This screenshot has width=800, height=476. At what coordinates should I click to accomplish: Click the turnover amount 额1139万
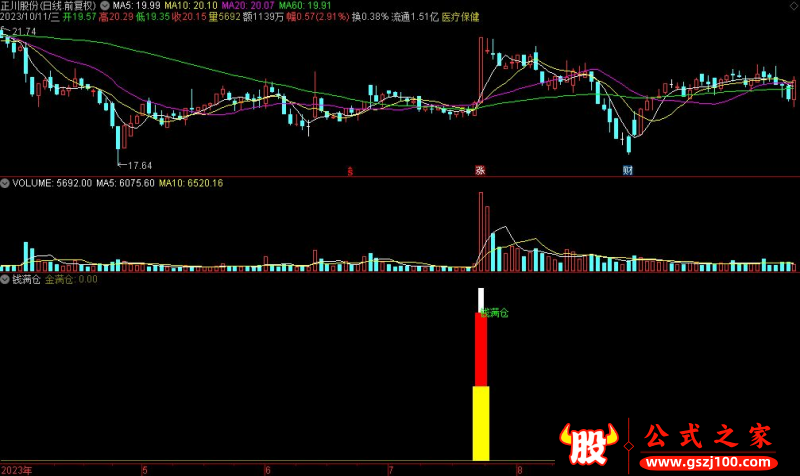pyautogui.click(x=263, y=17)
